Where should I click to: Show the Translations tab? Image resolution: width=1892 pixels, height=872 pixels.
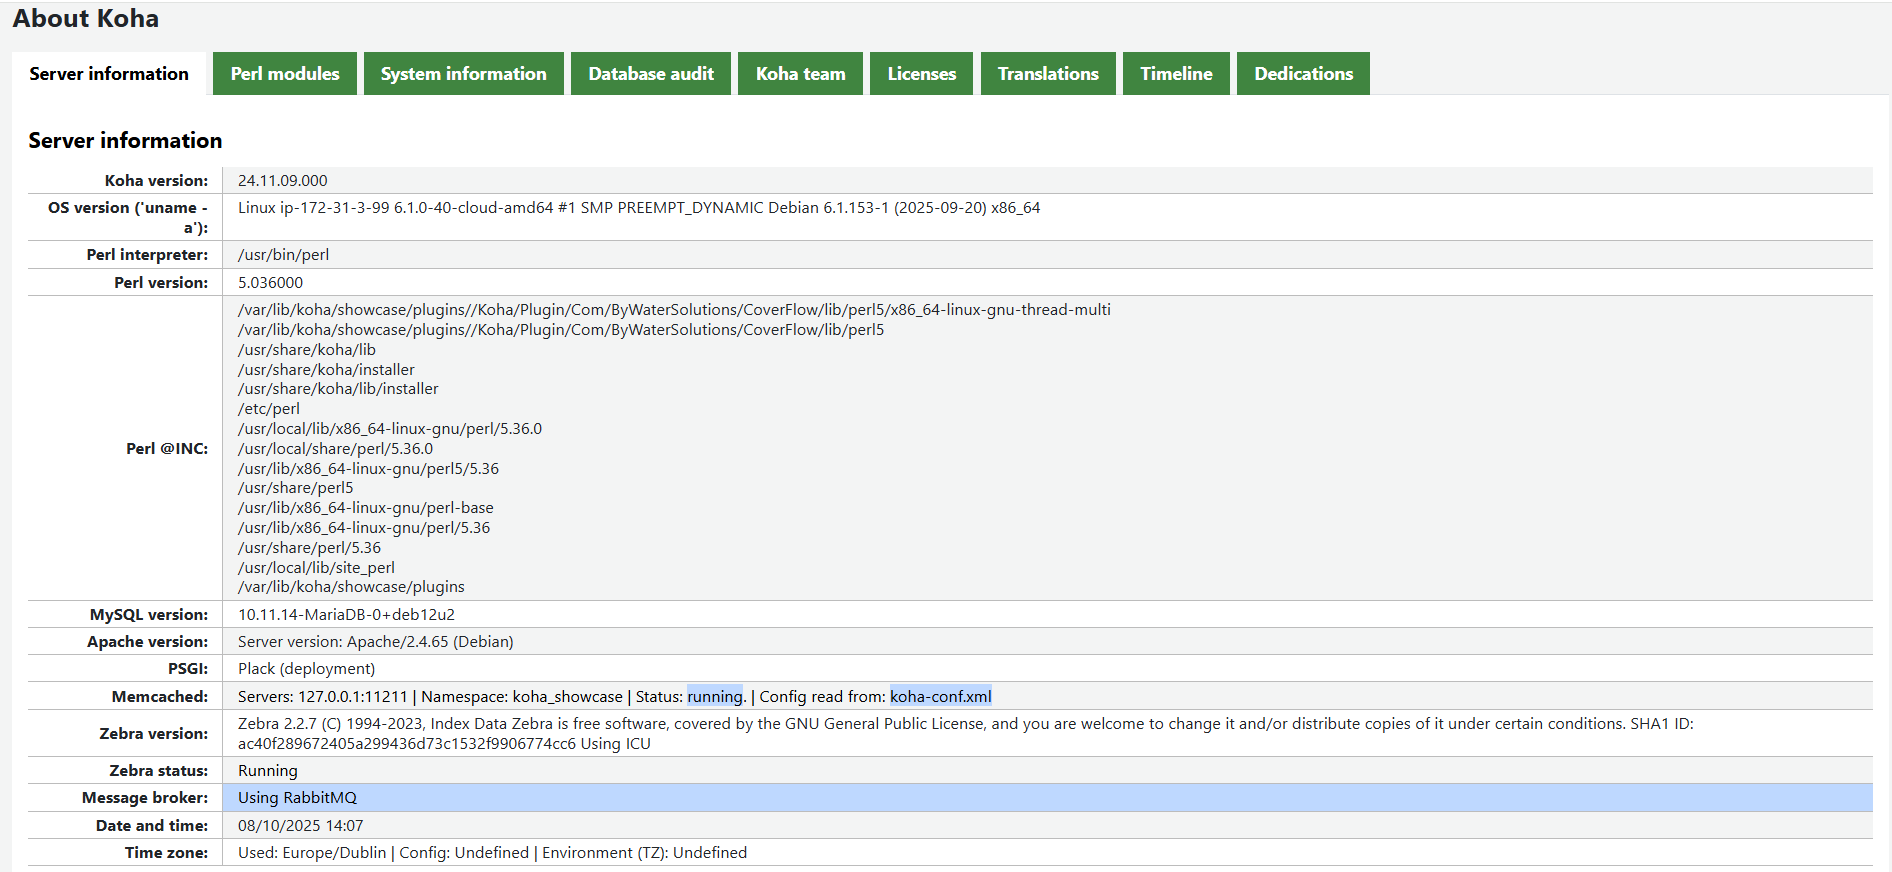point(1048,74)
